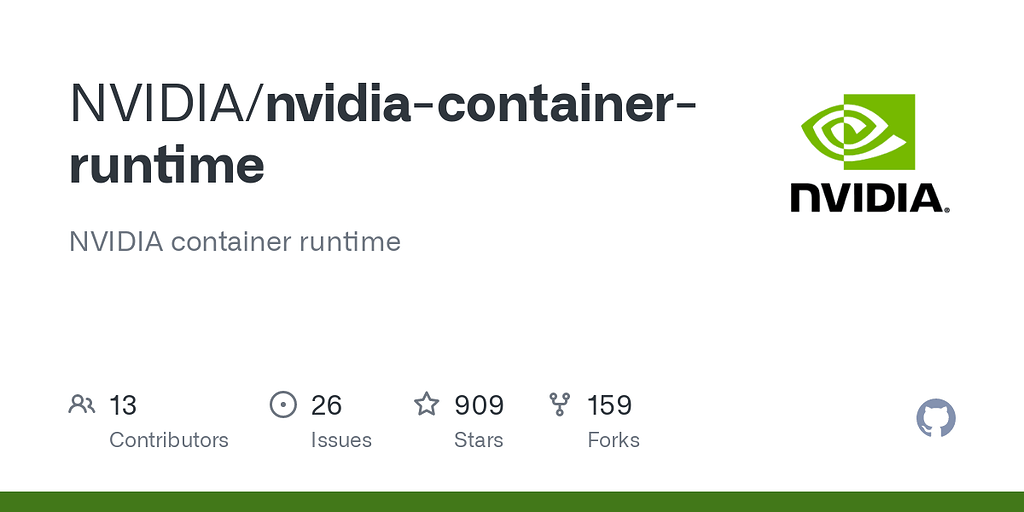Click the word 'runtime' in the title
Viewport: 1024px width, 512px height.
tap(167, 165)
